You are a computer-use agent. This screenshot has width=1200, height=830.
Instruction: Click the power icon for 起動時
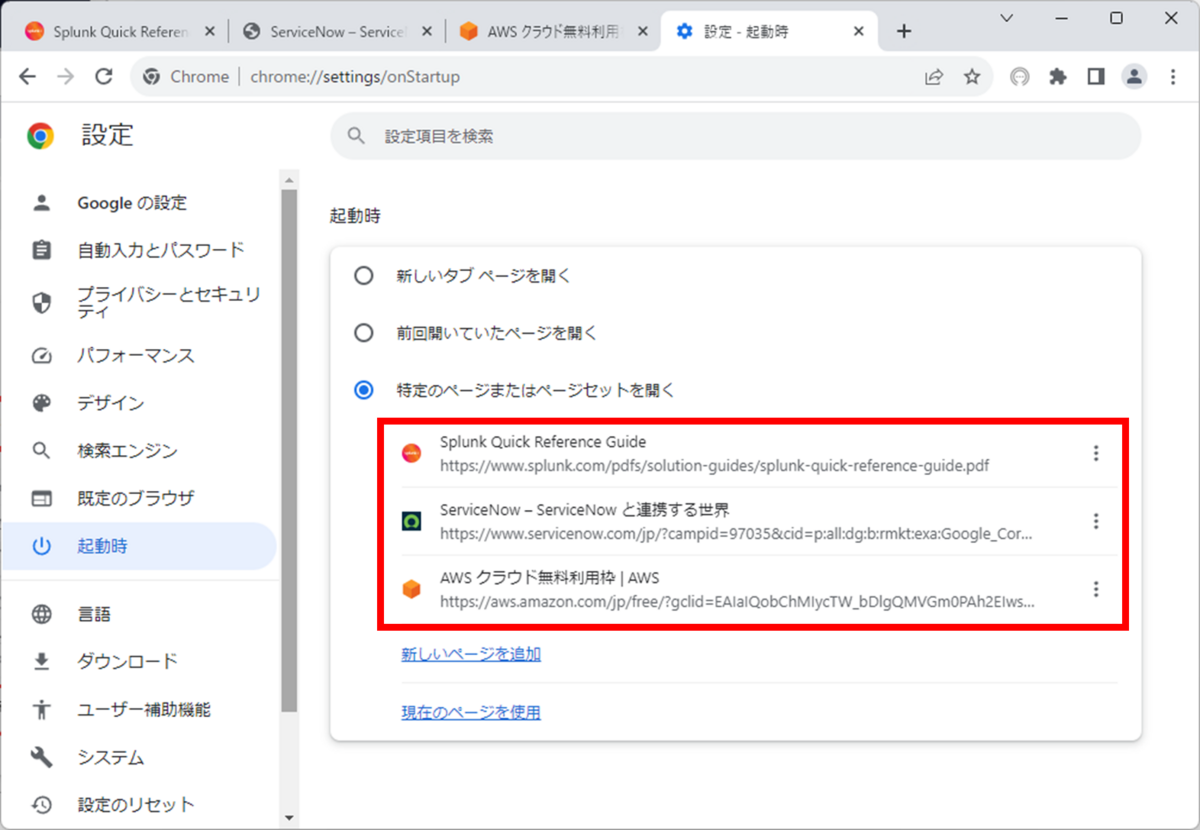41,546
